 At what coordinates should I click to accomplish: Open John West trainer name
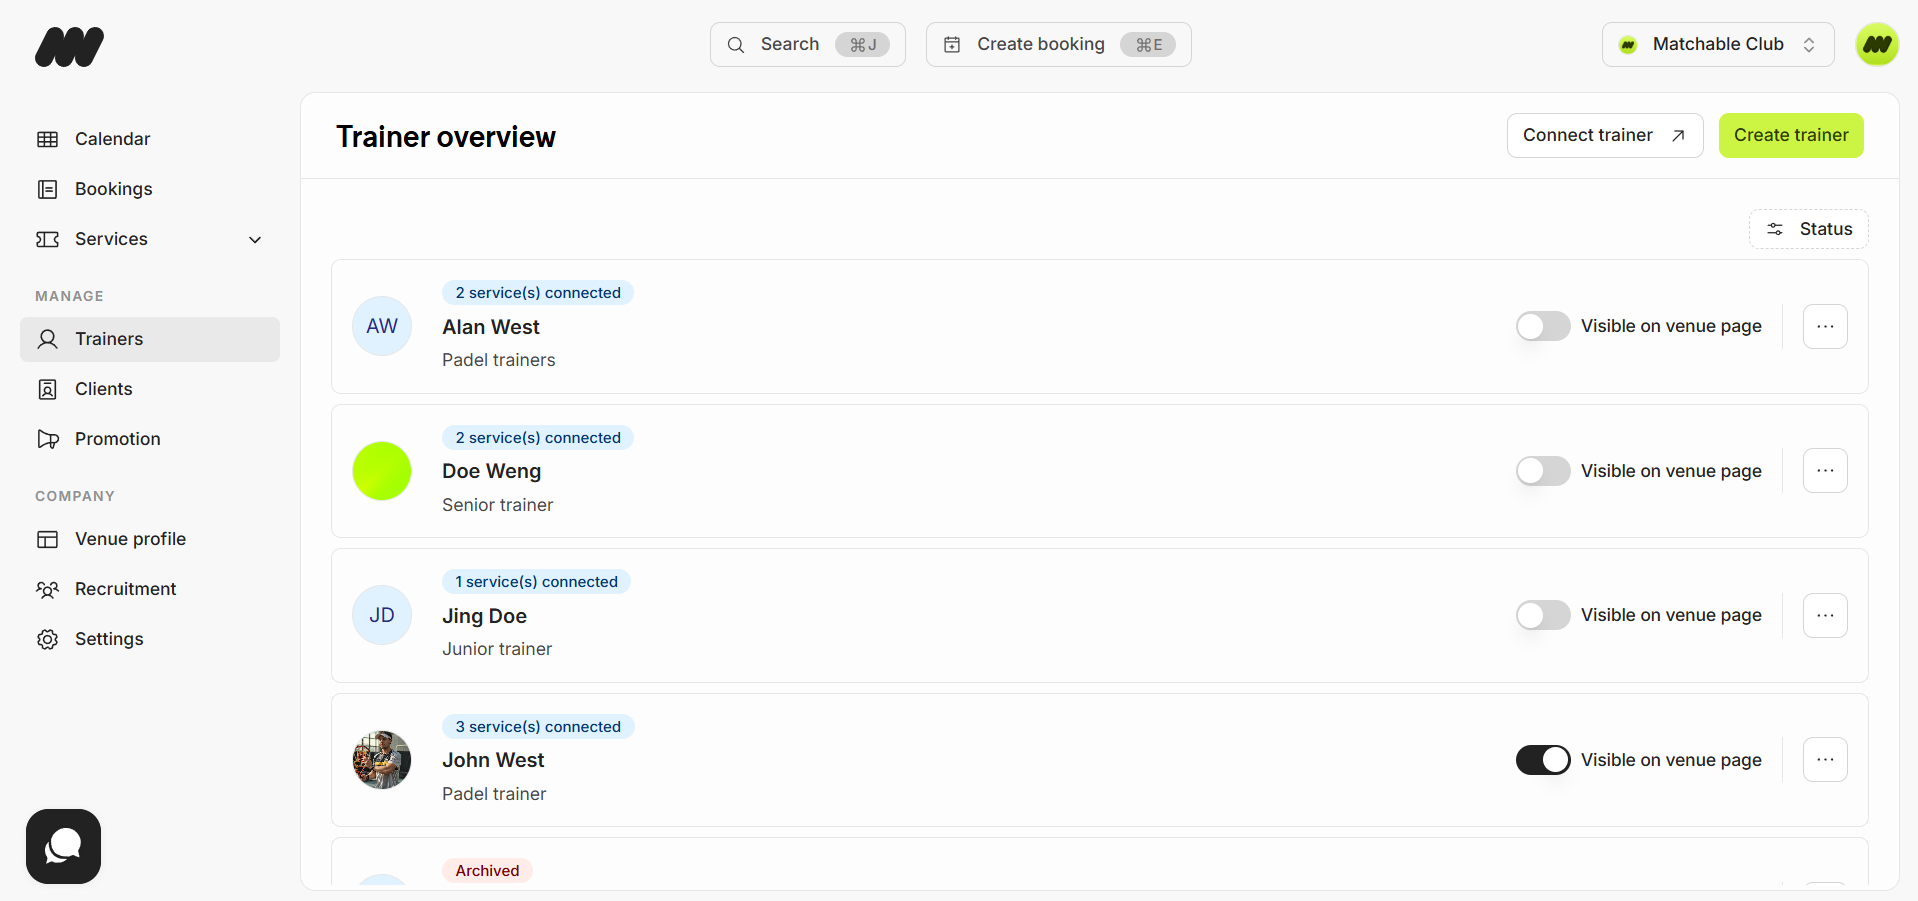493,760
